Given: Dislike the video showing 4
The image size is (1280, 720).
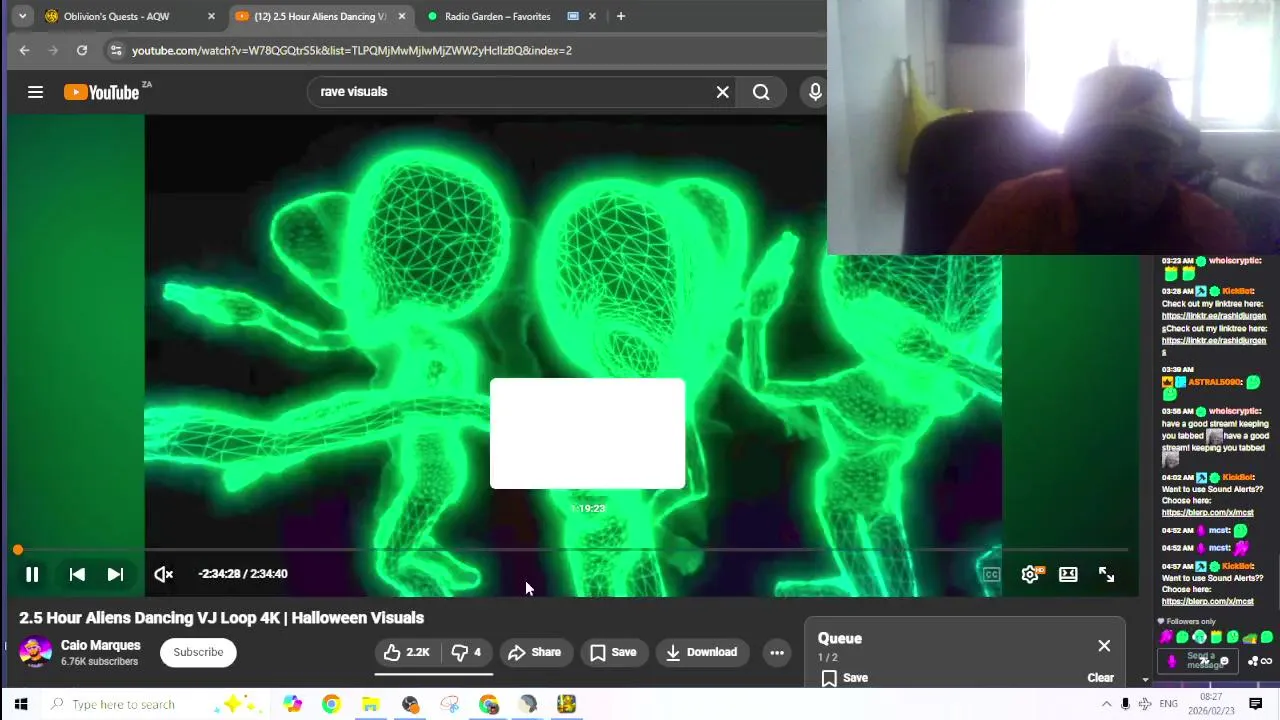Looking at the screenshot, I should tap(466, 652).
